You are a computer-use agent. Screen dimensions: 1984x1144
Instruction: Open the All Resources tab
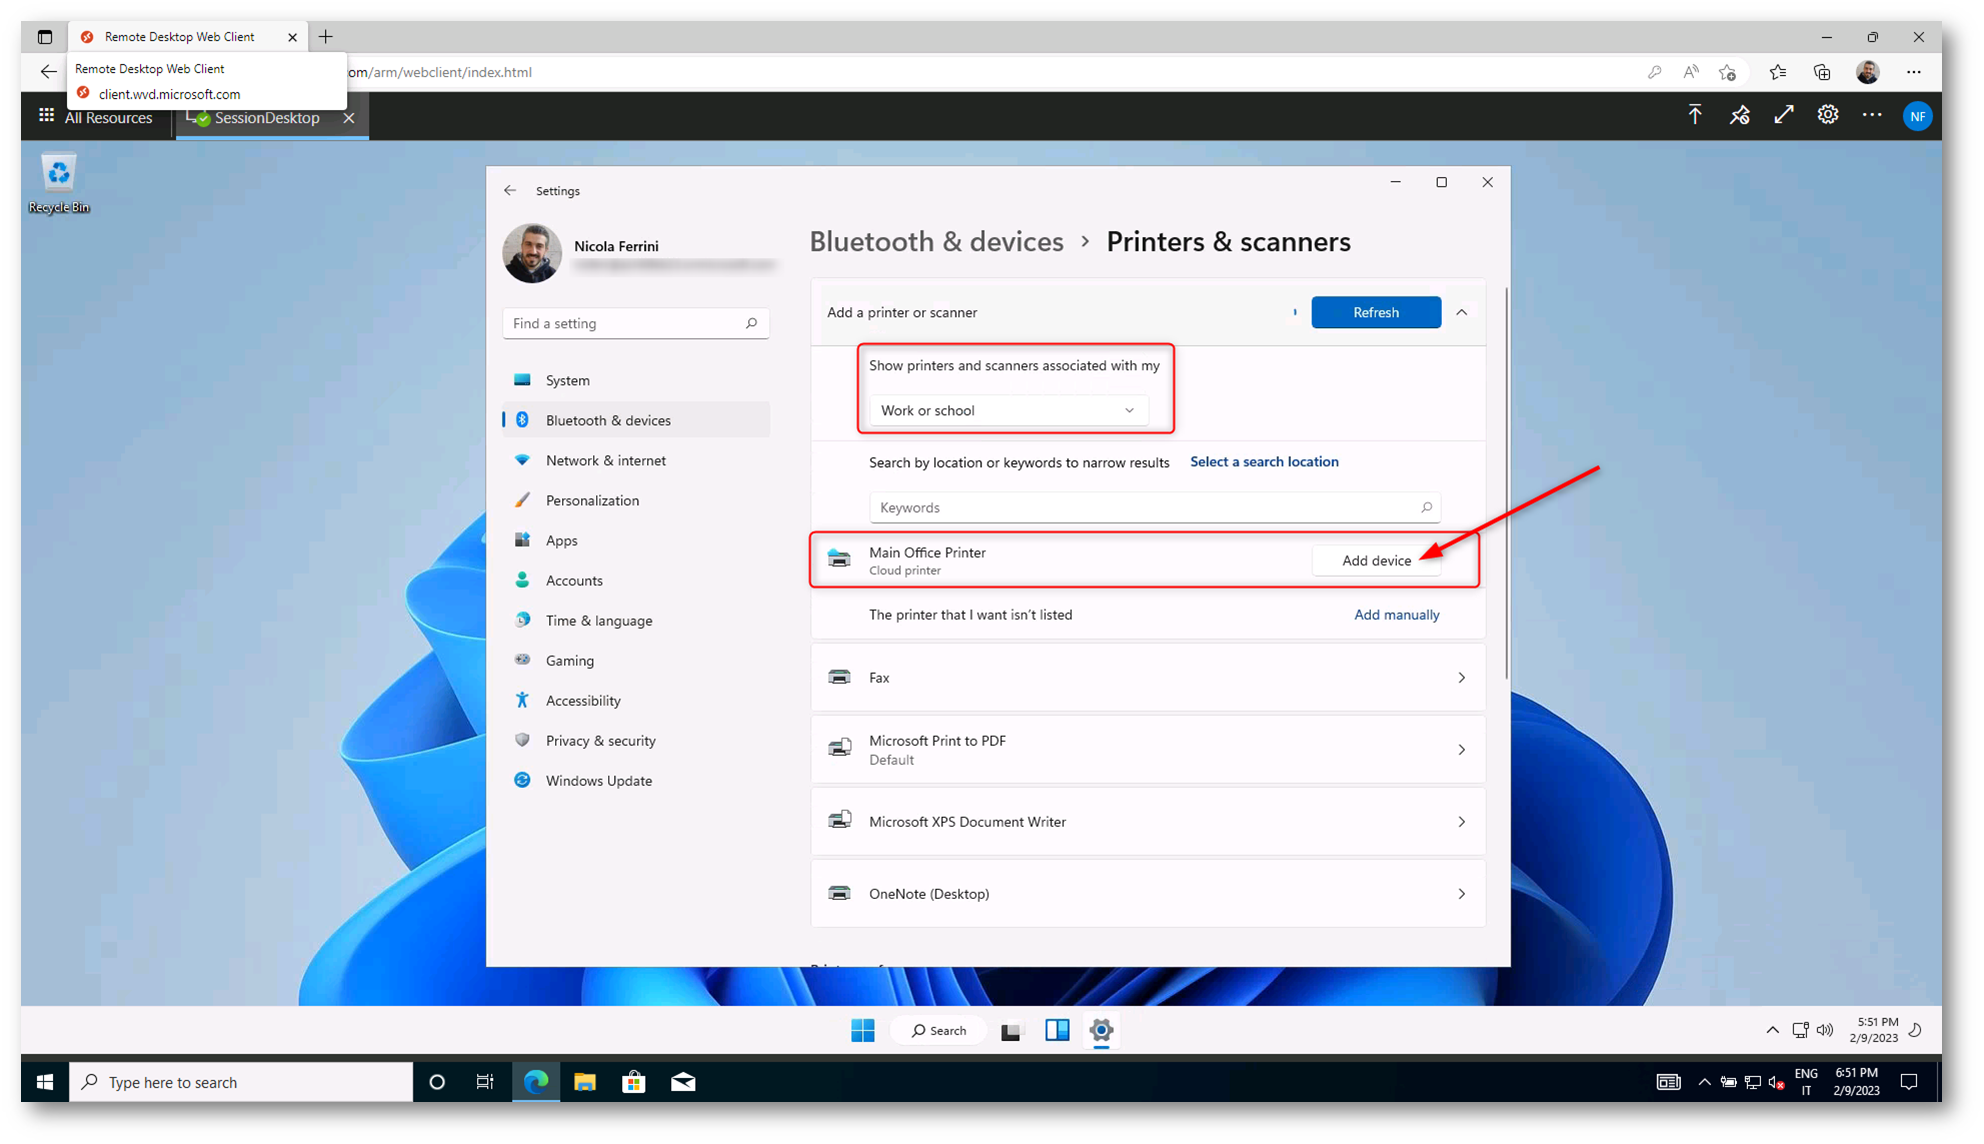pyautogui.click(x=108, y=117)
